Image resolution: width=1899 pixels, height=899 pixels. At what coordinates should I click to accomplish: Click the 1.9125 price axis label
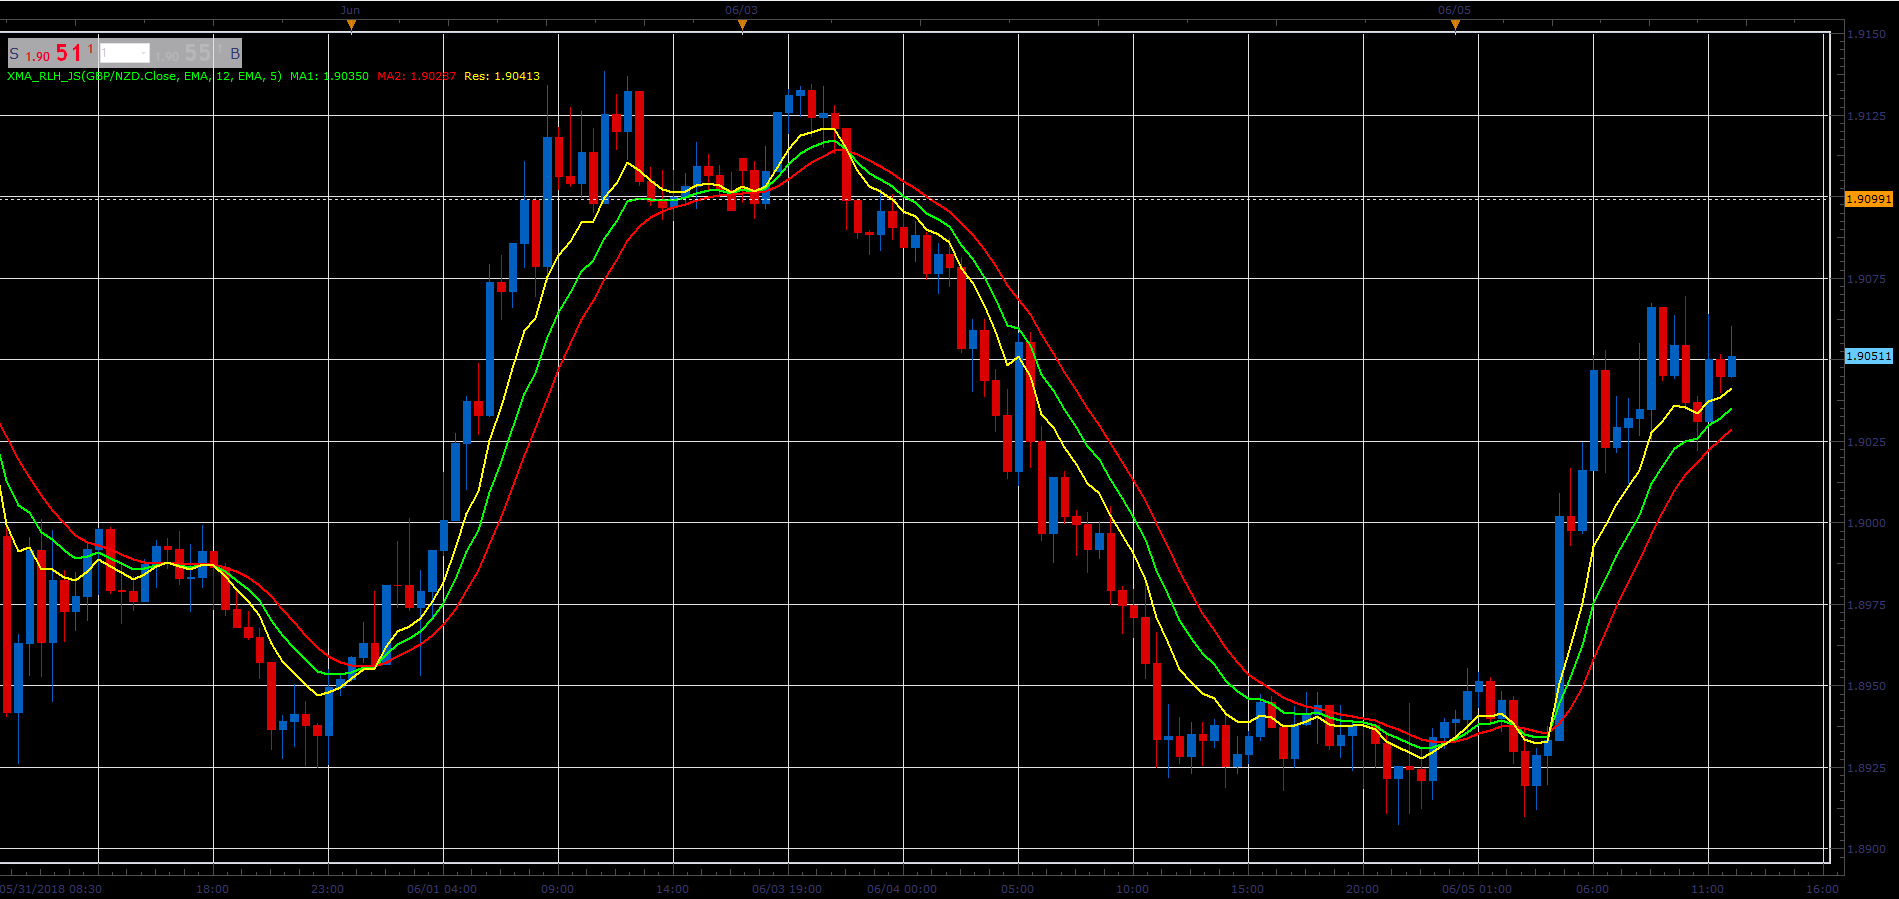[1866, 116]
